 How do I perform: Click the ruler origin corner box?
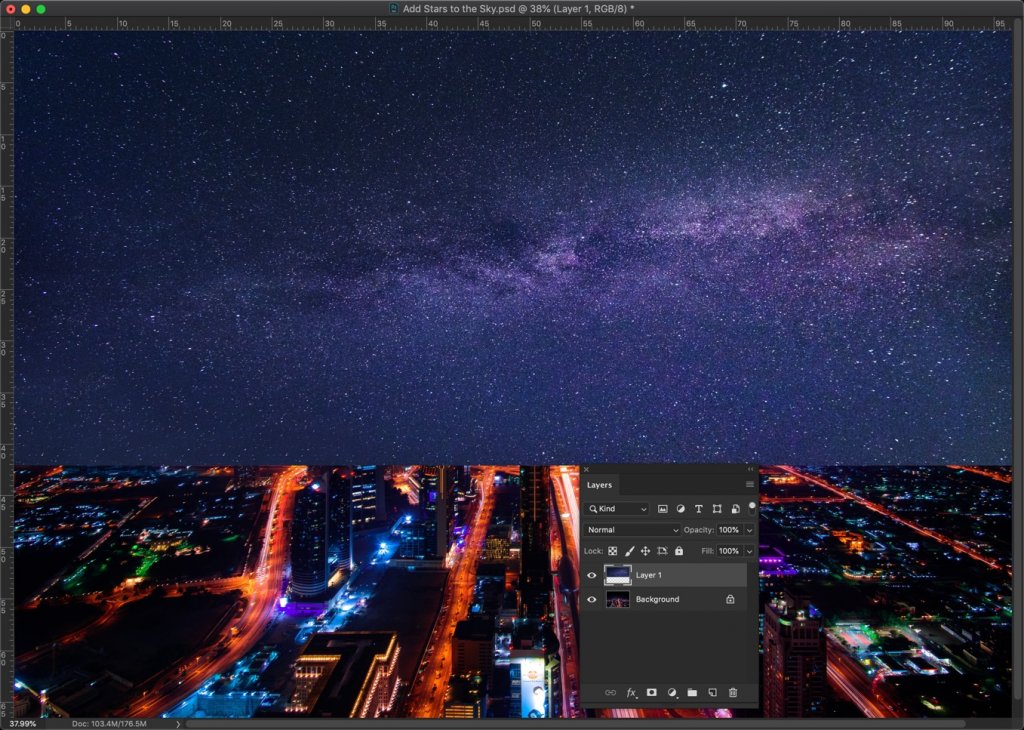click(7, 24)
